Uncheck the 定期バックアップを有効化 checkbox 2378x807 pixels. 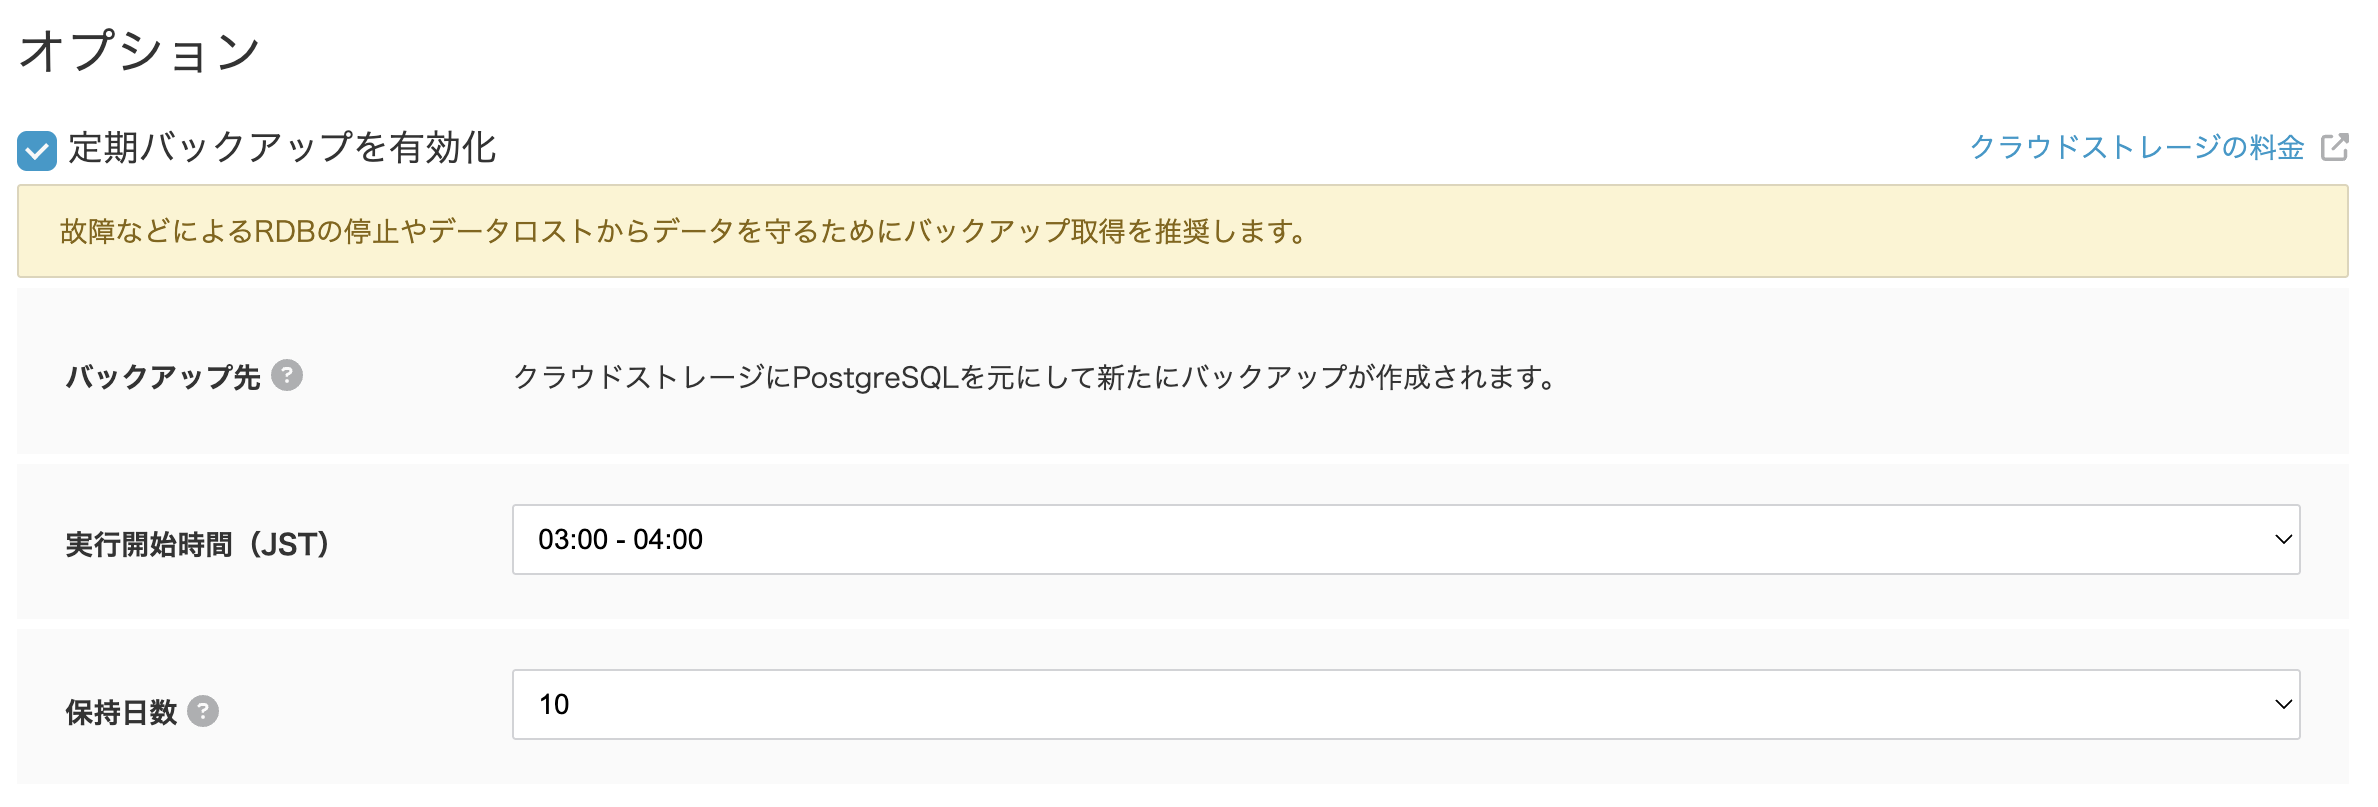pos(37,151)
